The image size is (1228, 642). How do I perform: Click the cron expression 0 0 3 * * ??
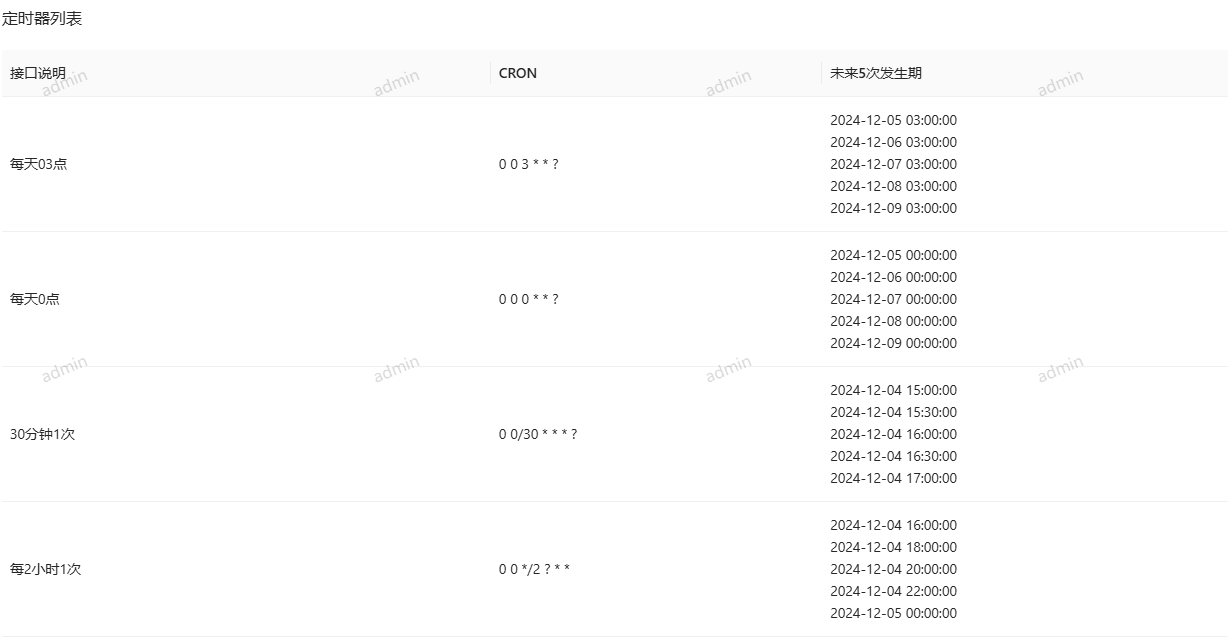click(528, 164)
